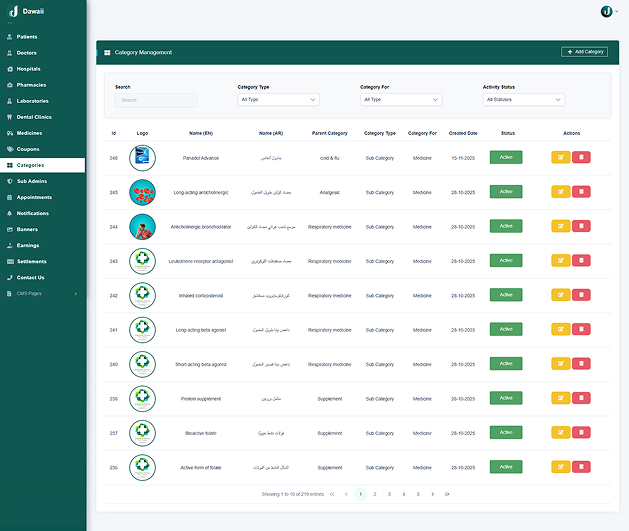Open the Category Type dropdown
Screen dimensions: 629x531
point(278,100)
